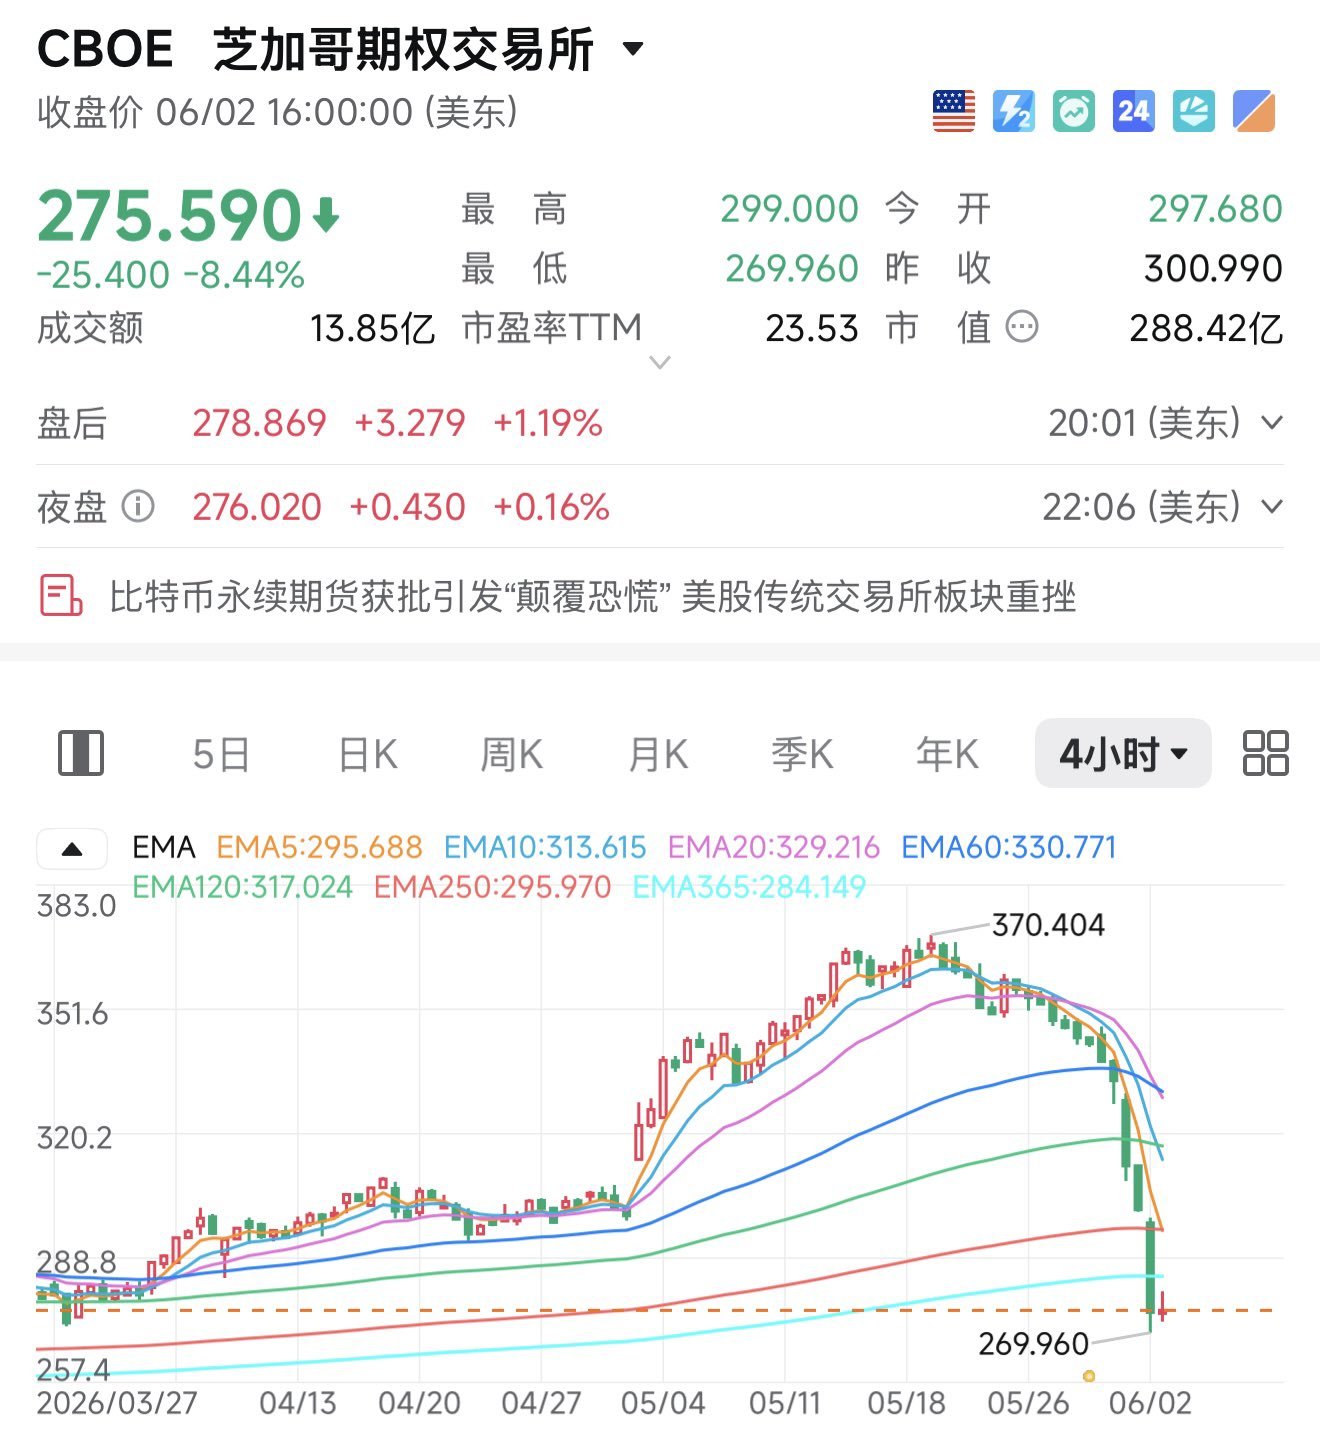1320x1436 pixels.
Task: Open the 4小时 interval dropdown
Action: tap(1123, 753)
